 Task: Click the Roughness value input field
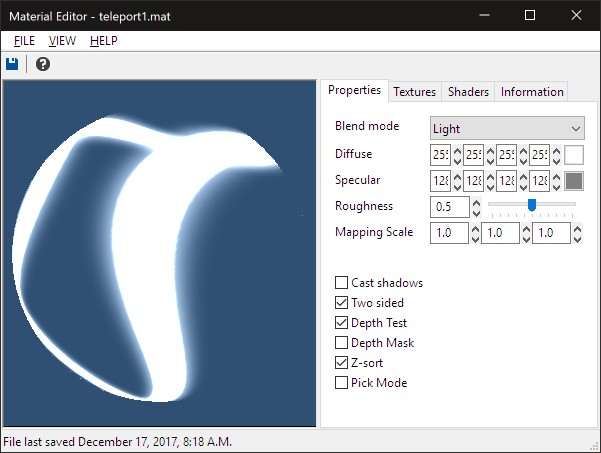(x=448, y=207)
